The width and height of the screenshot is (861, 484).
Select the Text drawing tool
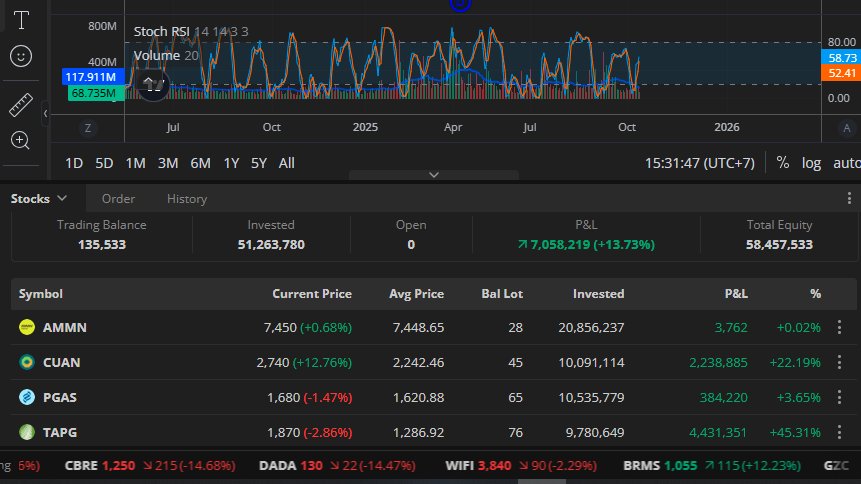pyautogui.click(x=21, y=20)
